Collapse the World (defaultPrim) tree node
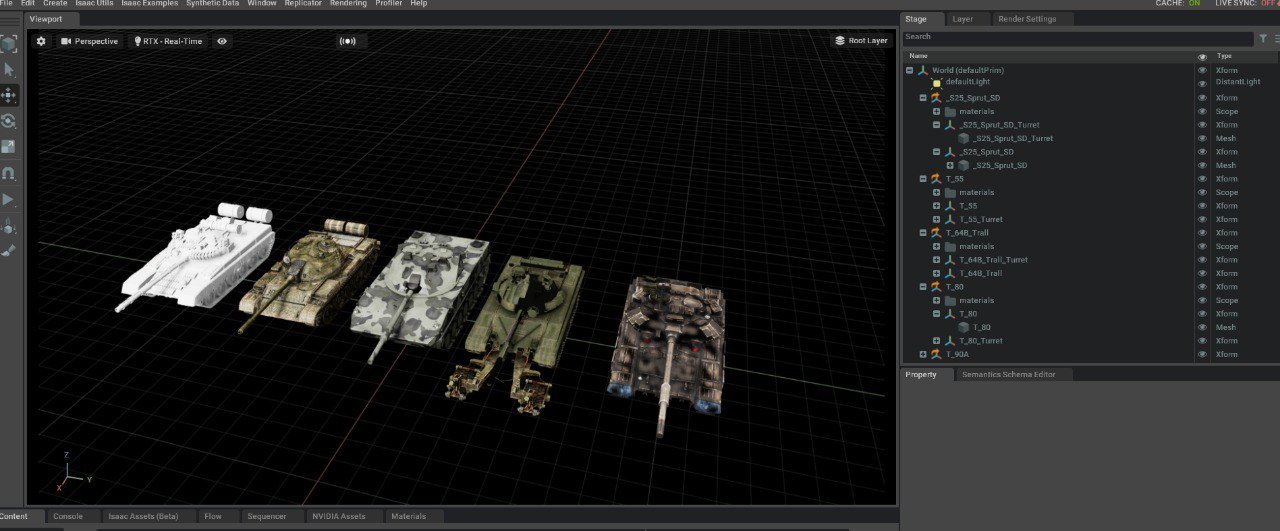1280x531 pixels. 909,71
